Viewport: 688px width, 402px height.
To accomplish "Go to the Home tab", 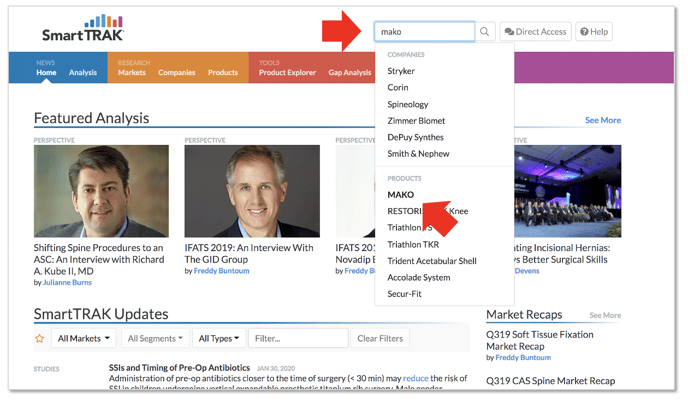I will coord(46,72).
